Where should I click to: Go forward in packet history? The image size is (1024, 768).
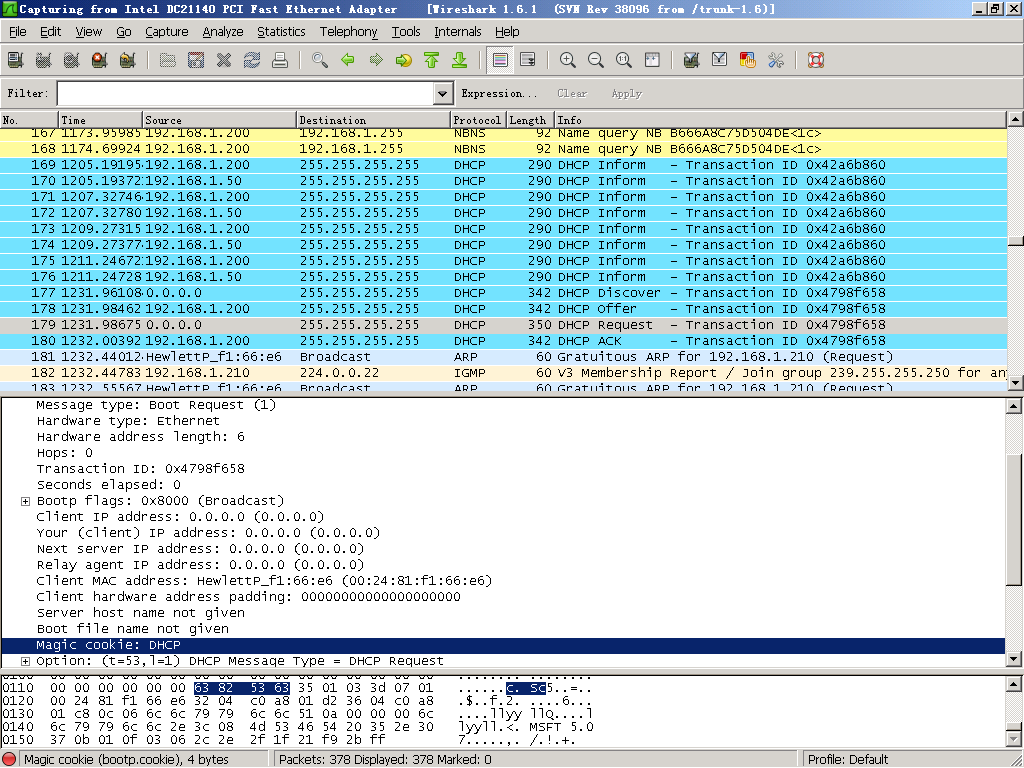click(x=376, y=60)
